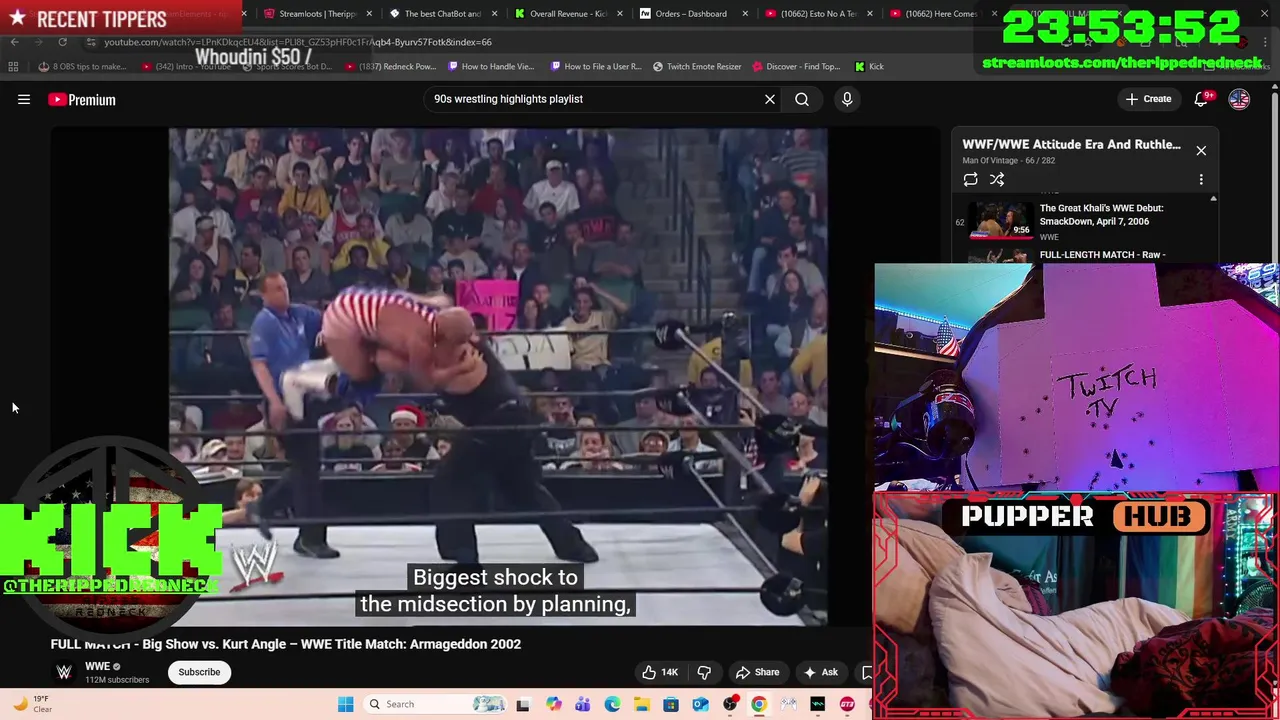The height and width of the screenshot is (720, 1280).
Task: Open the Kick bookmark
Action: (869, 66)
